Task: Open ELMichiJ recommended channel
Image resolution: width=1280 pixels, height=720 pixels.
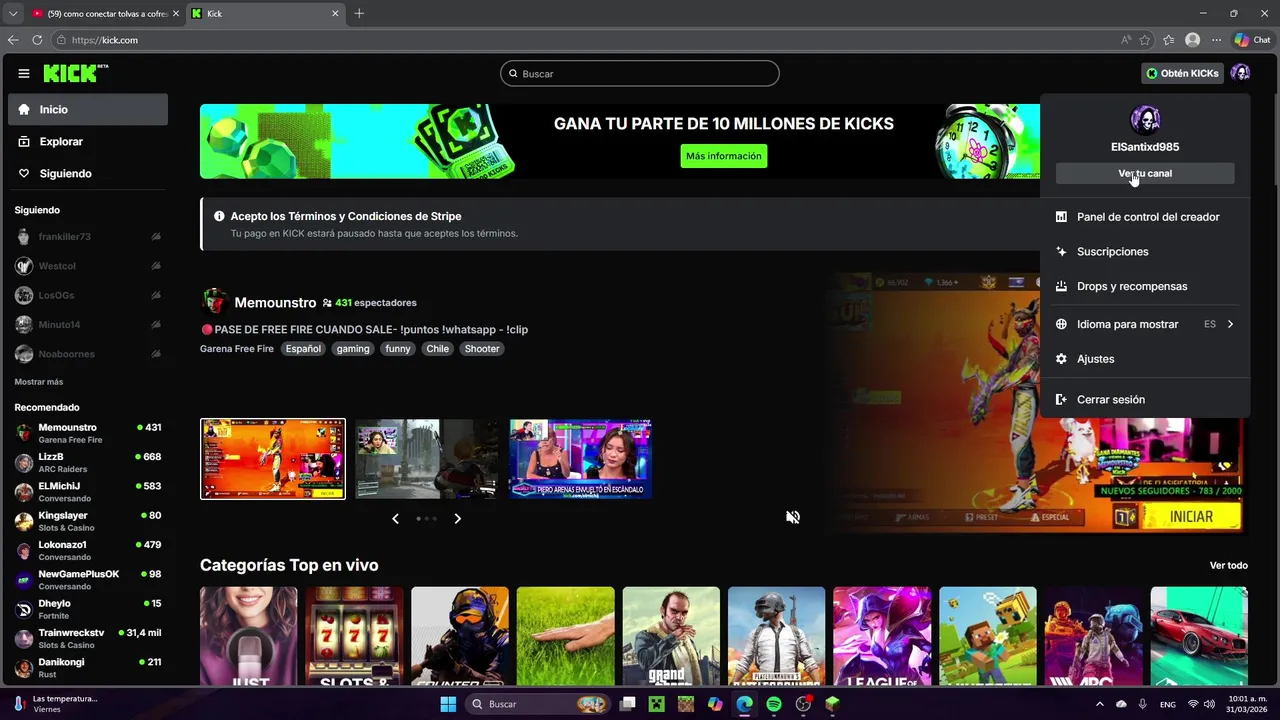Action: (88, 492)
